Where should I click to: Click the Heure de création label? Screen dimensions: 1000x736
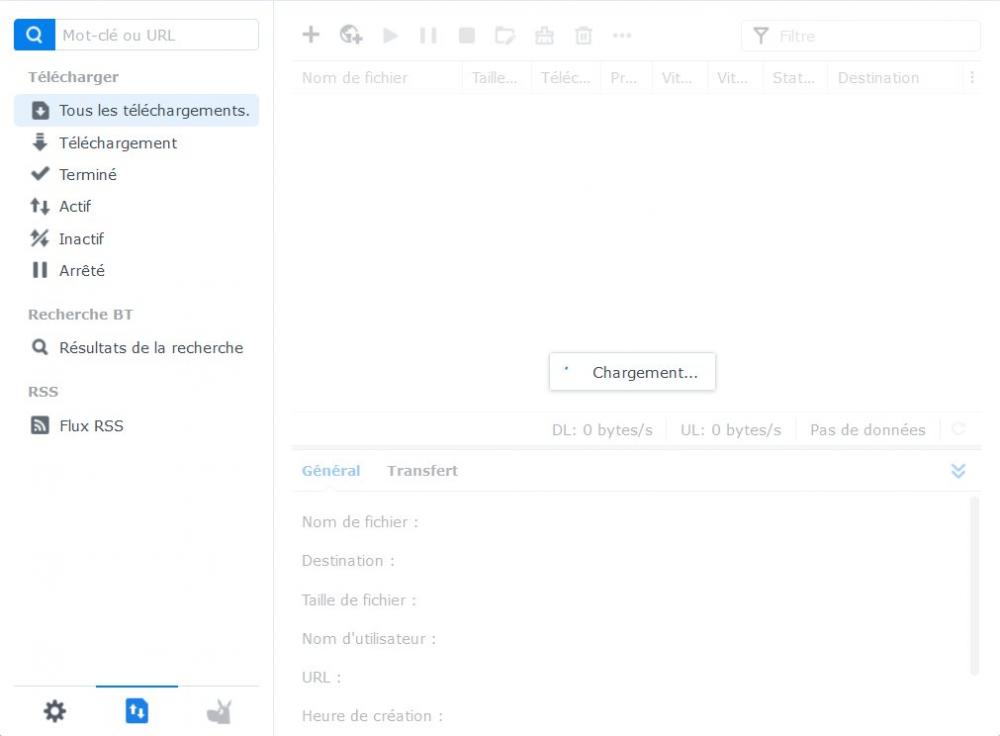tap(372, 716)
